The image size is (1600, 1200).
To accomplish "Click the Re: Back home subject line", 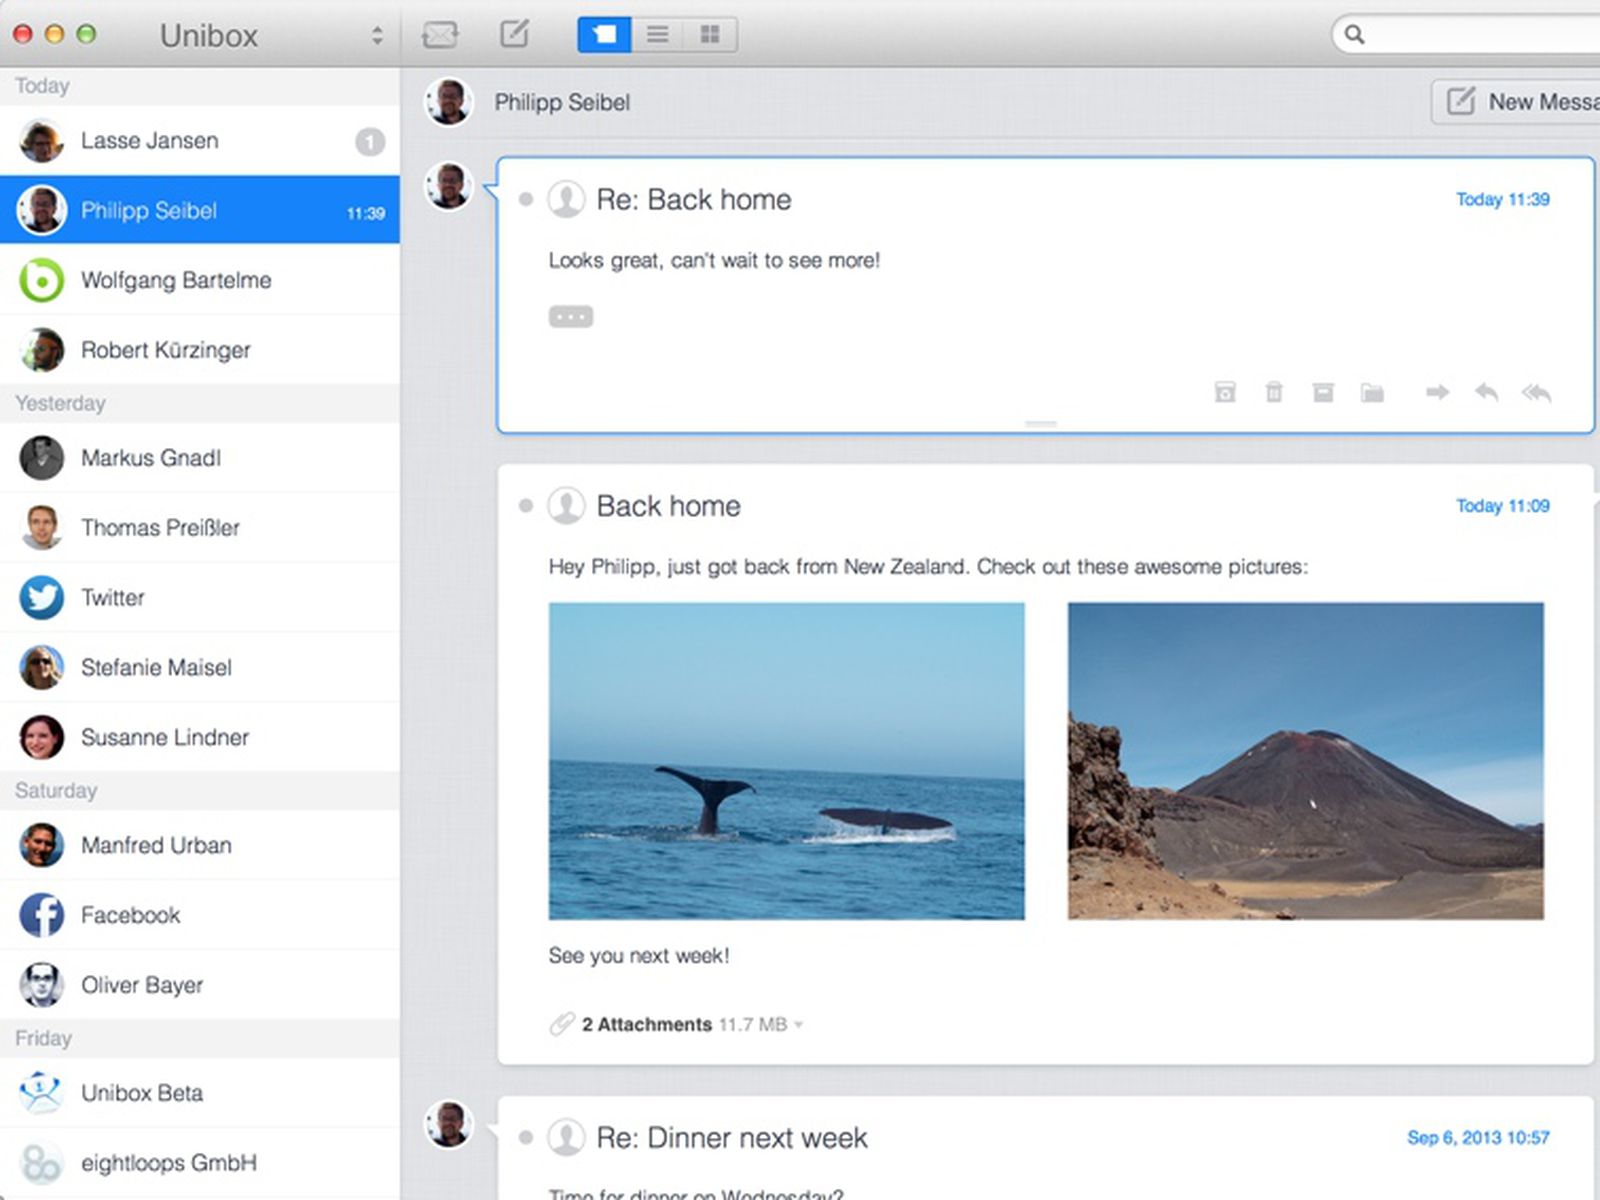I will [694, 200].
